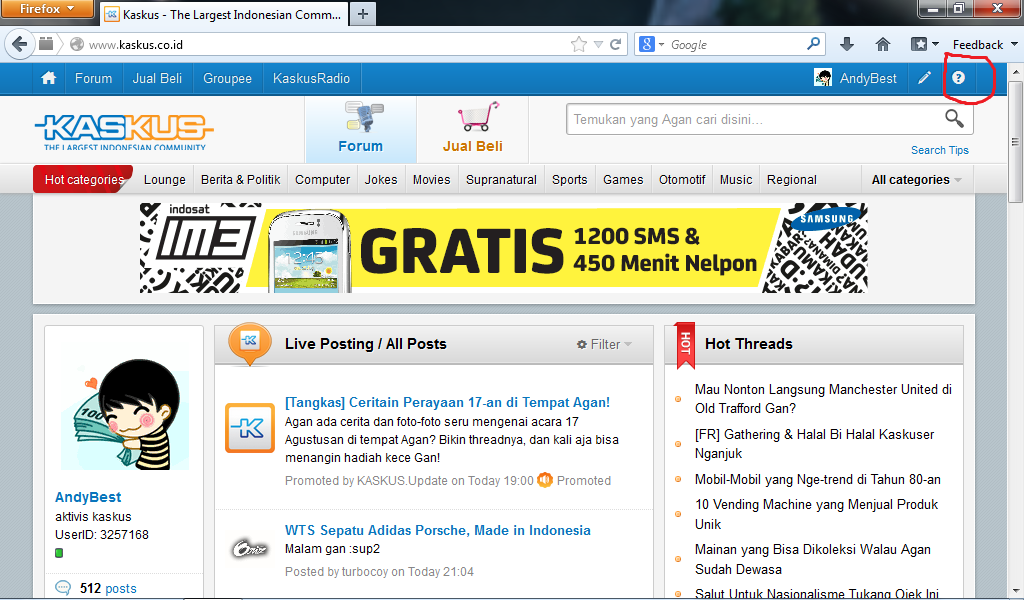
Task: Open Gathering Halal Bi Halal Kaskuser thread
Action: pos(814,443)
